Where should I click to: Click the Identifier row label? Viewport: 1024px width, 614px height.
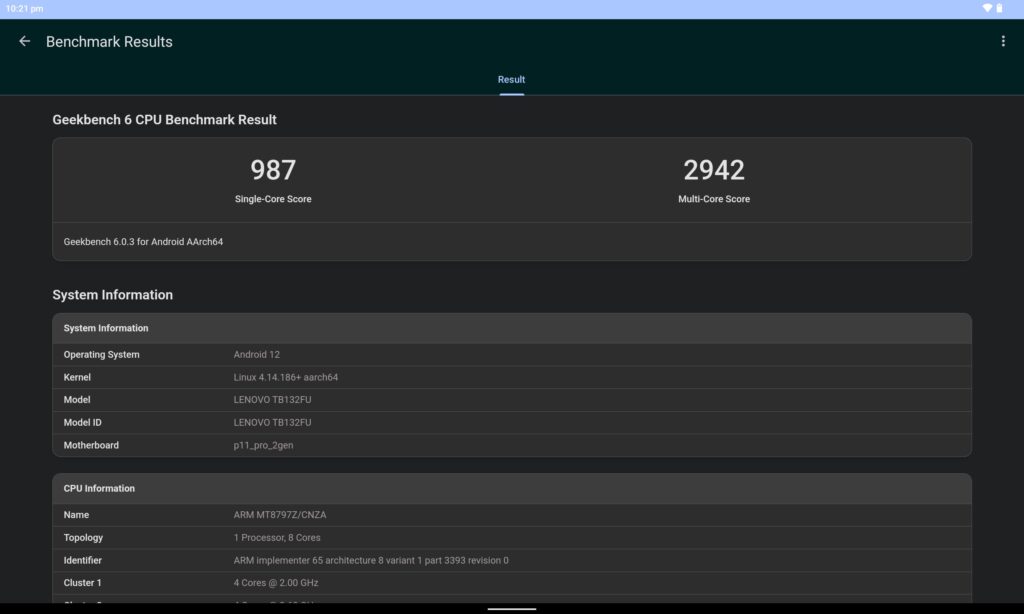point(82,560)
